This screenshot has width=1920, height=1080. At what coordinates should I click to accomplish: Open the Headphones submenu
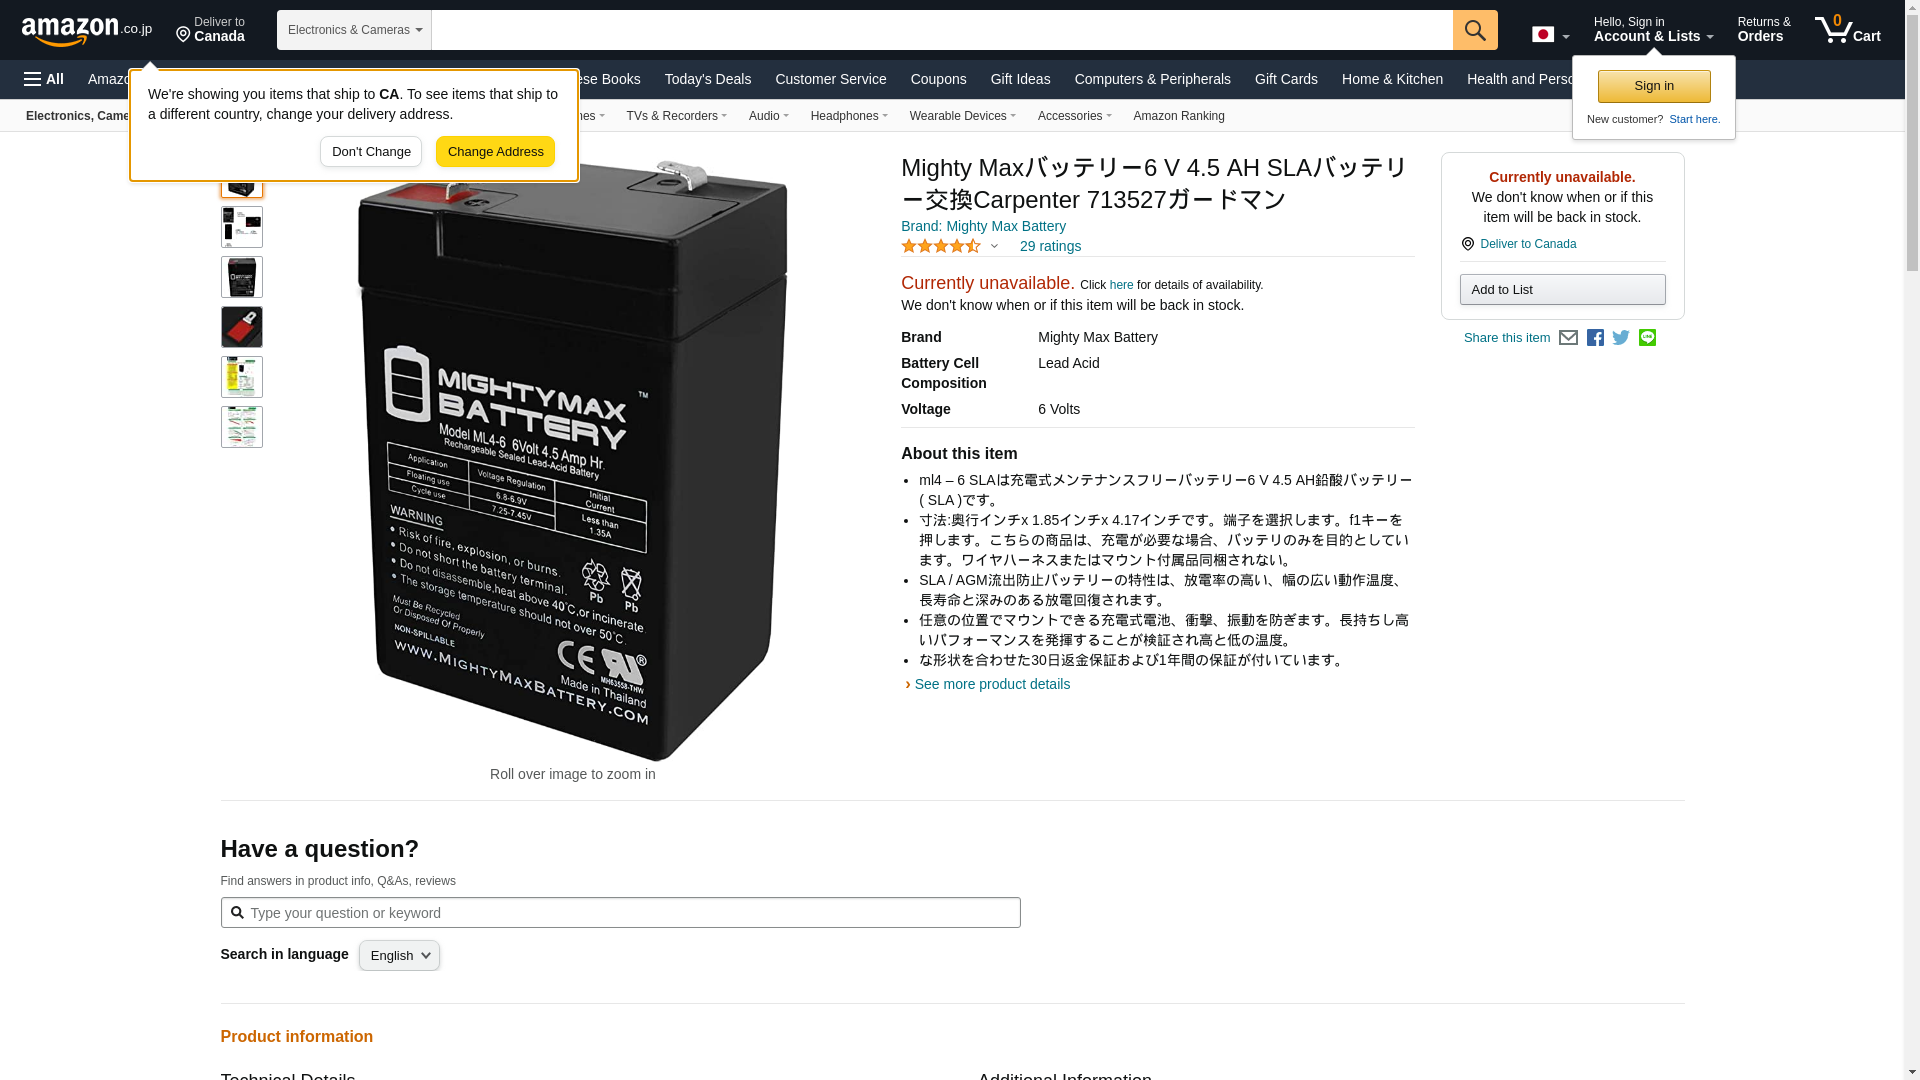pyautogui.click(x=849, y=116)
